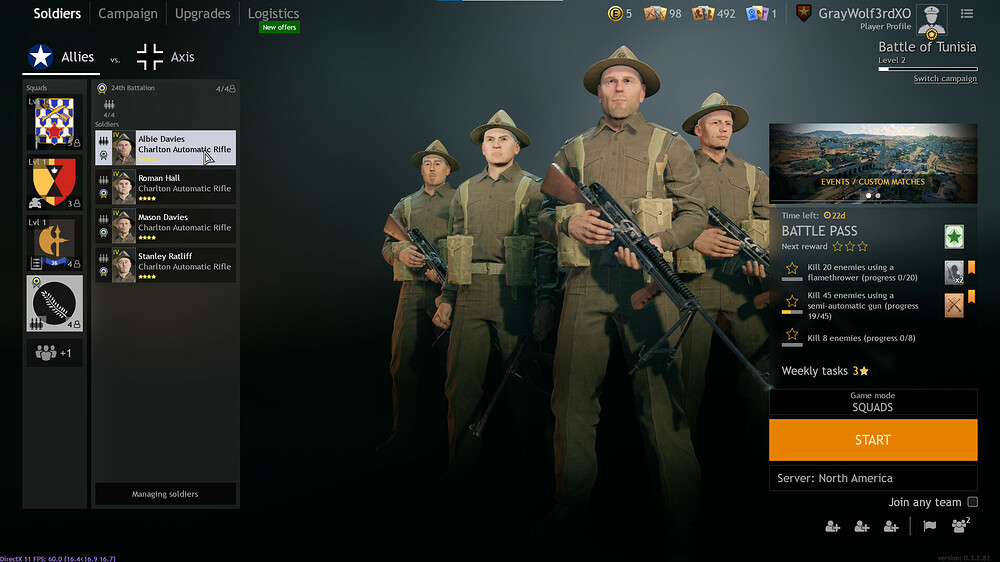The image size is (1000, 562).
Task: Click the x2 soldier reward icon
Action: point(954,272)
